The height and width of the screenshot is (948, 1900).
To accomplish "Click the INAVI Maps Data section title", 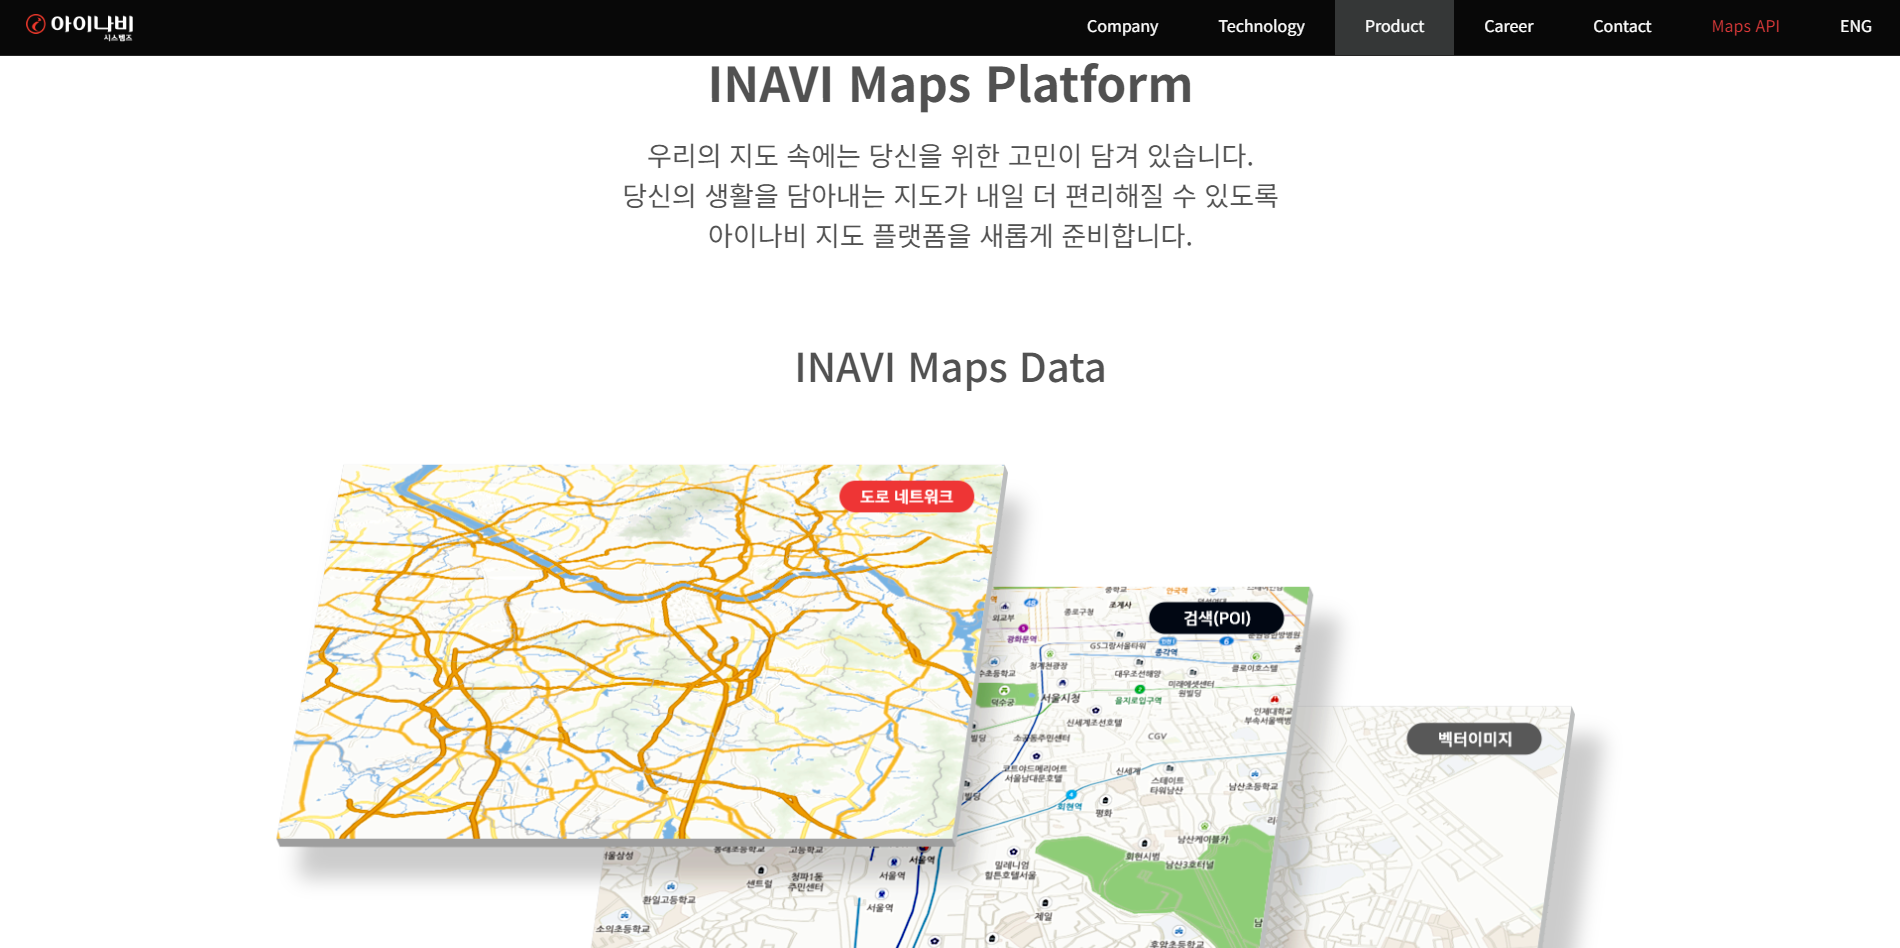I will [950, 368].
